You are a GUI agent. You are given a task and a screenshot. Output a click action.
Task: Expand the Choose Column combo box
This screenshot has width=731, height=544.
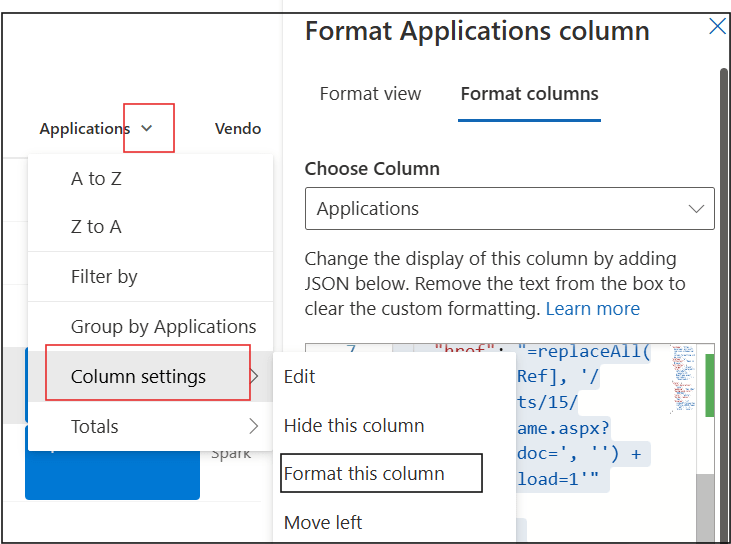click(x=509, y=209)
